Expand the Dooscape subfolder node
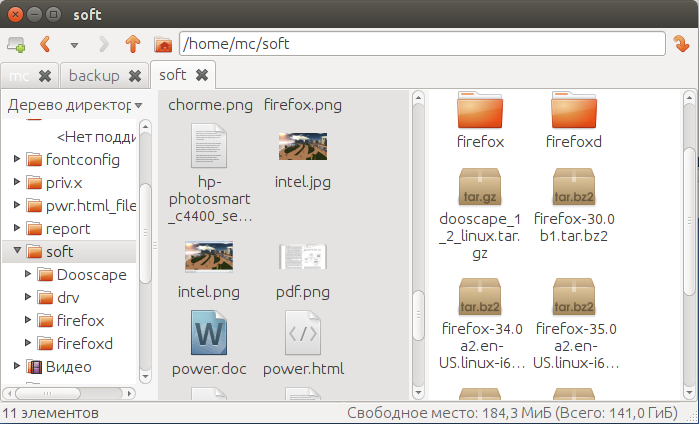This screenshot has height=424, width=699. coord(28,274)
